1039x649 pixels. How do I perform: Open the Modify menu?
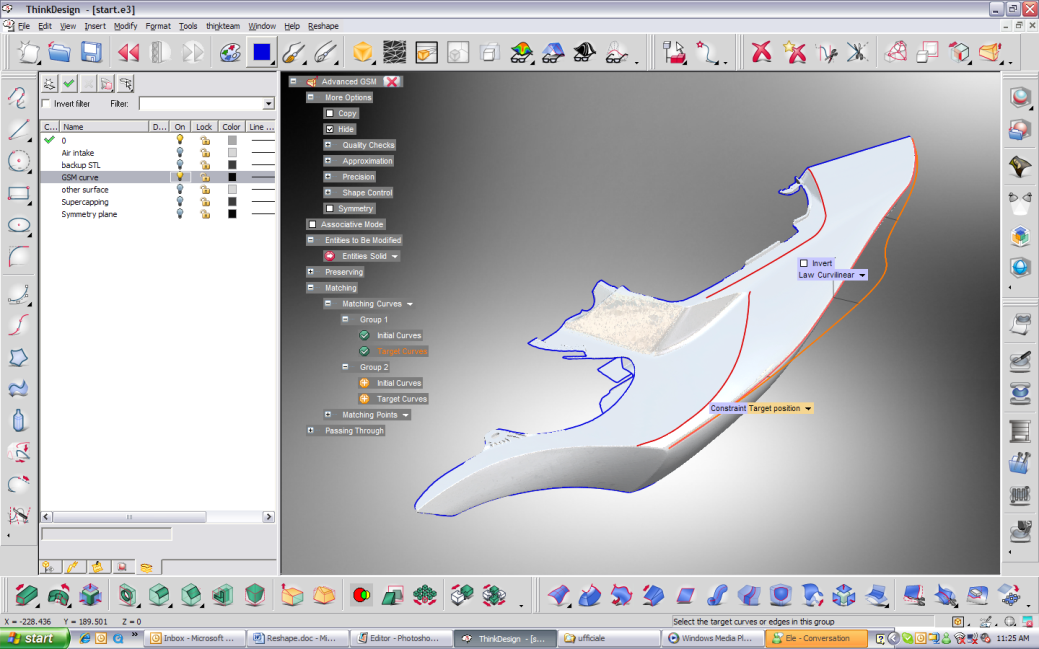[x=125, y=26]
